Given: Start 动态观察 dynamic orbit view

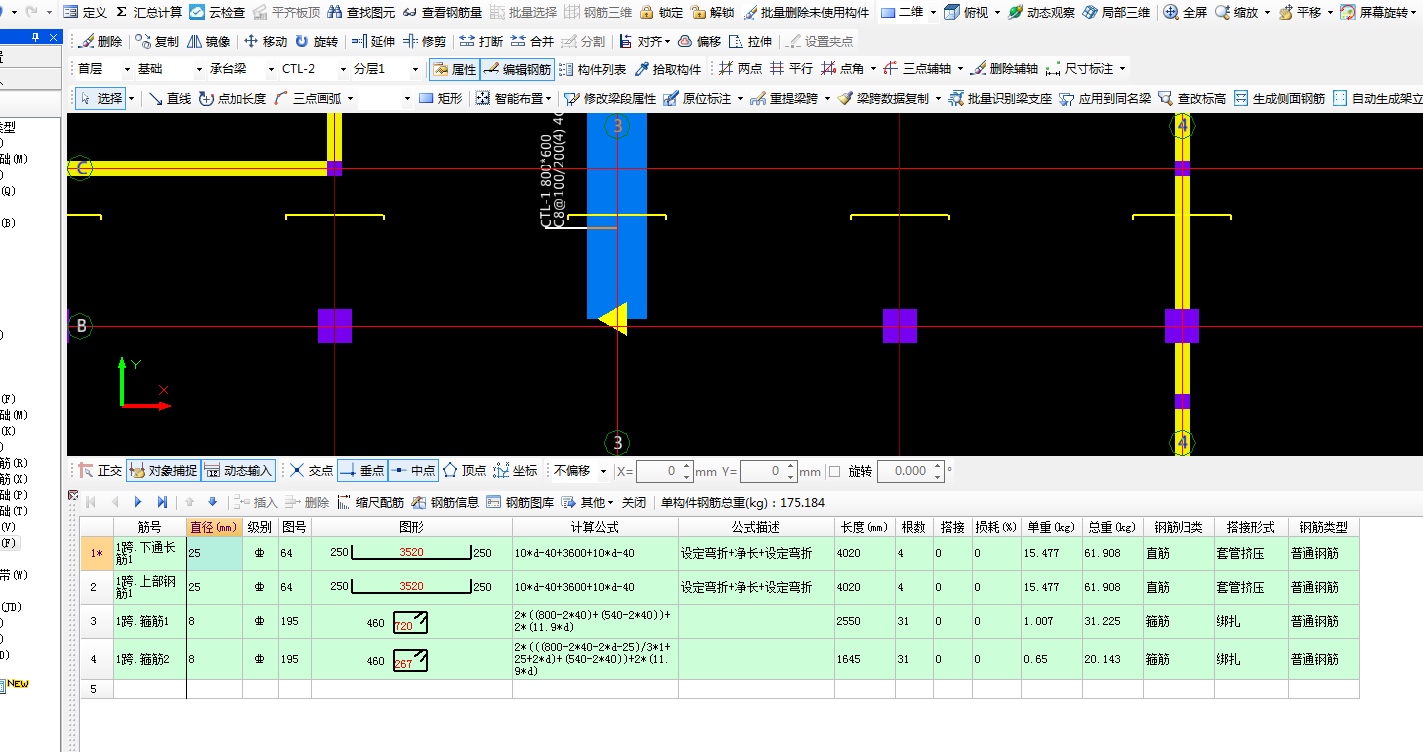Looking at the screenshot, I should 1041,12.
